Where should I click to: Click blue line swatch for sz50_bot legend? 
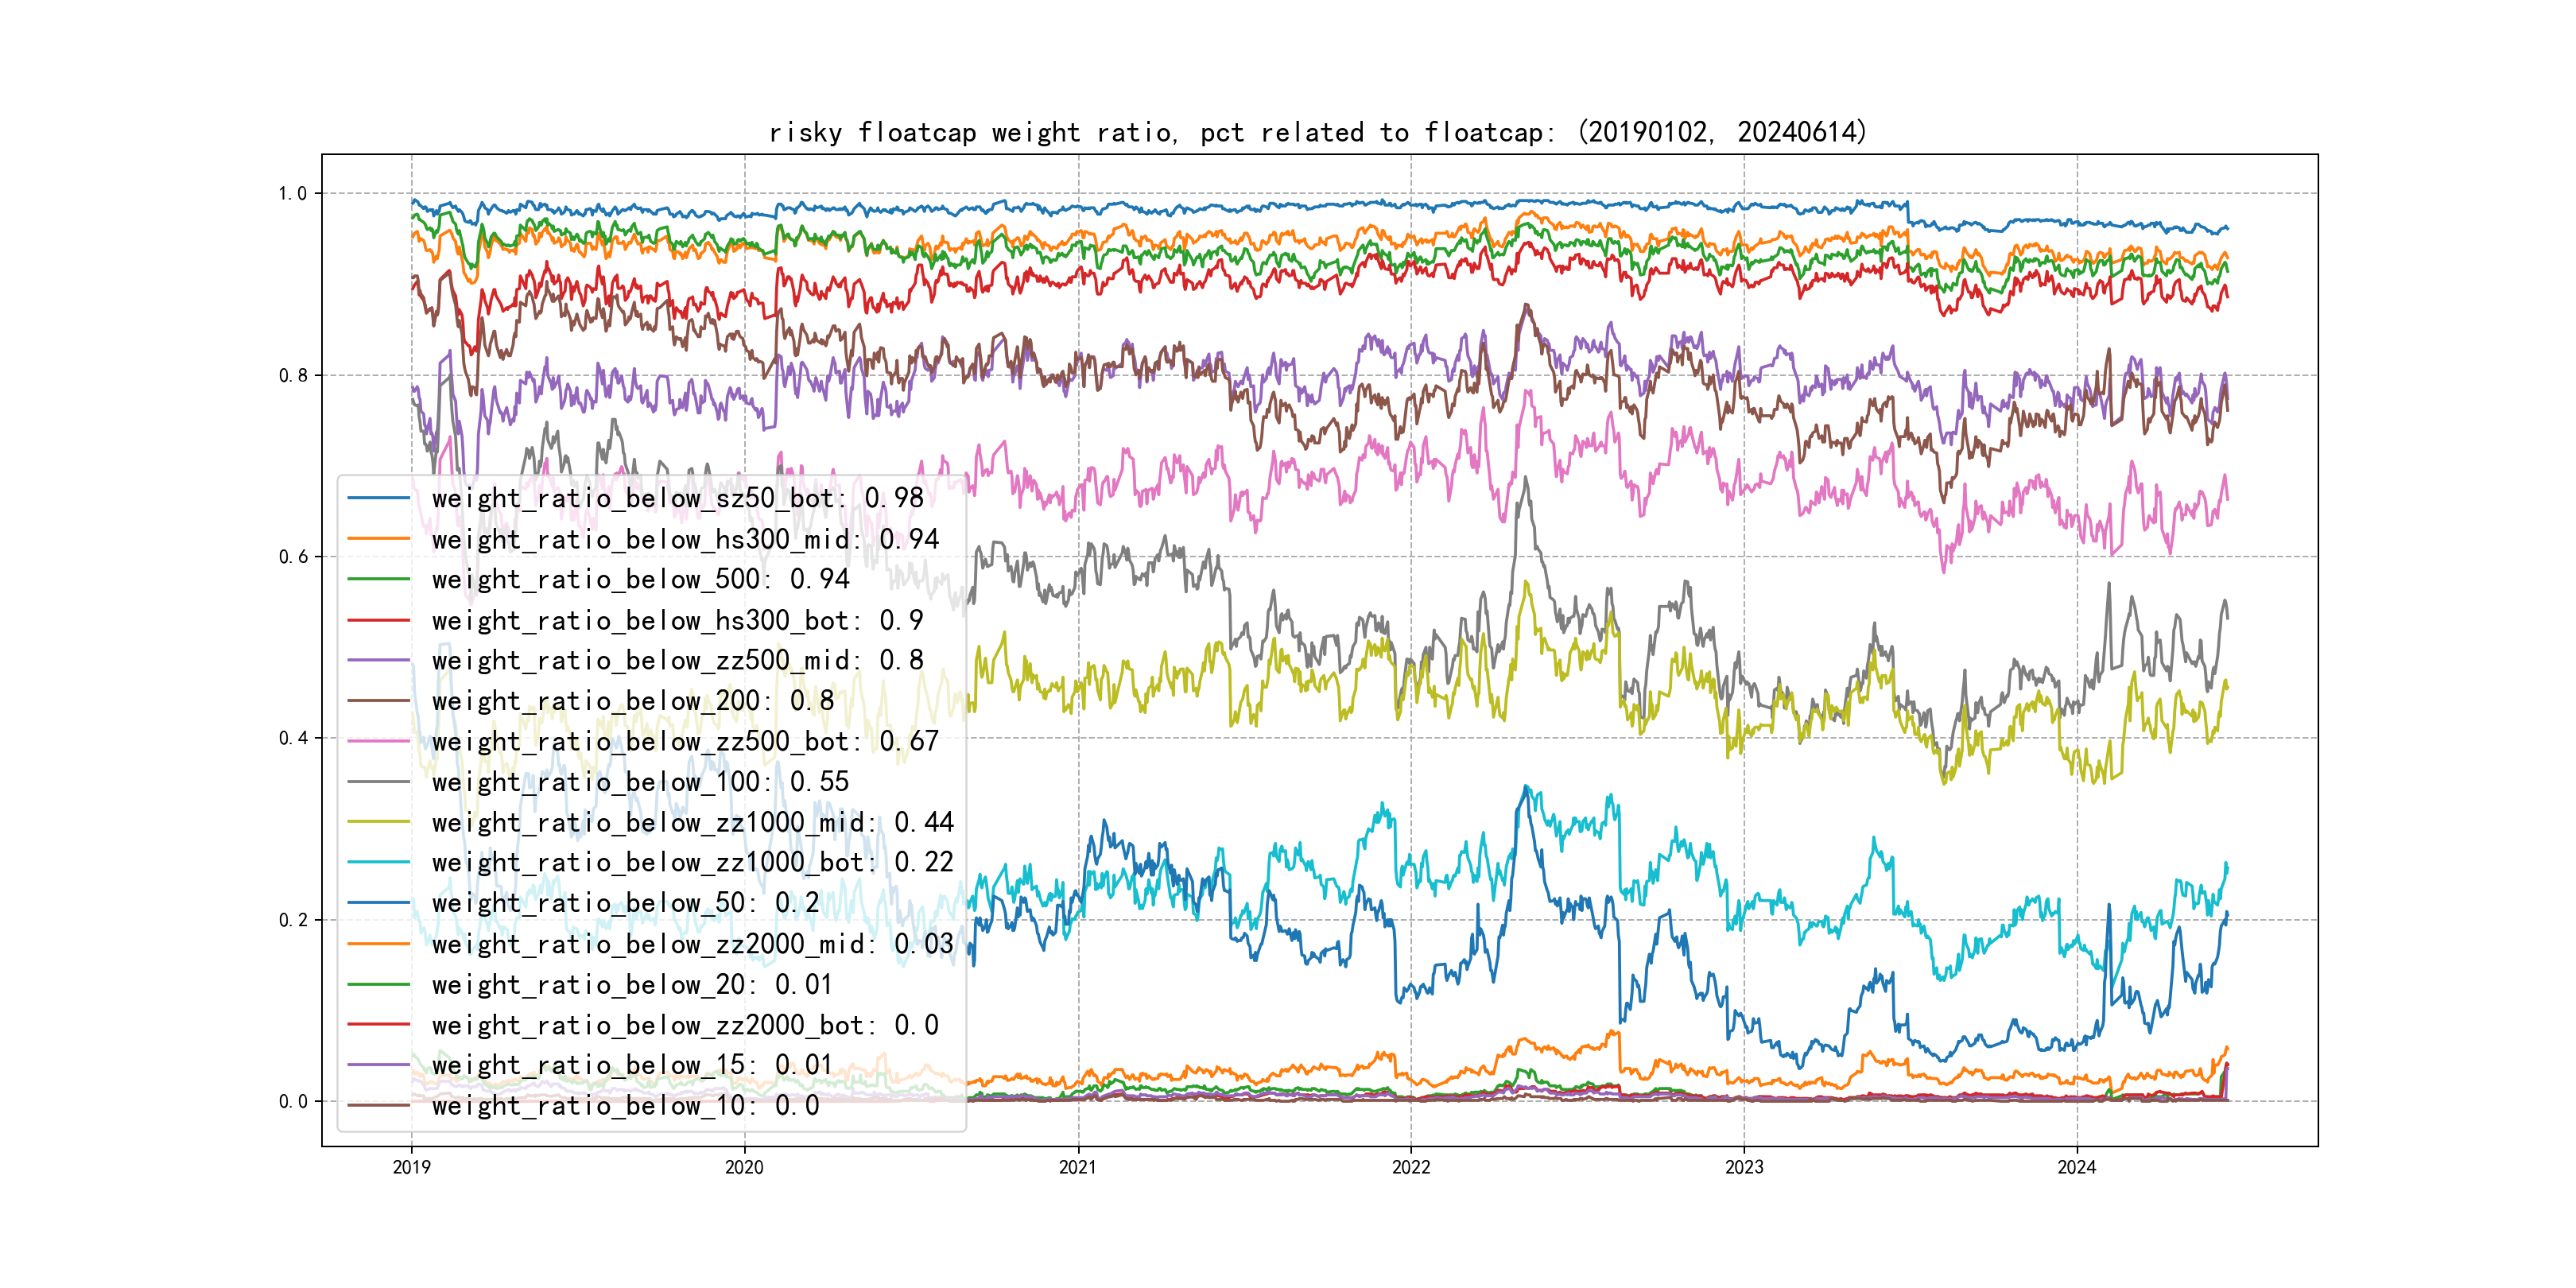click(x=378, y=498)
